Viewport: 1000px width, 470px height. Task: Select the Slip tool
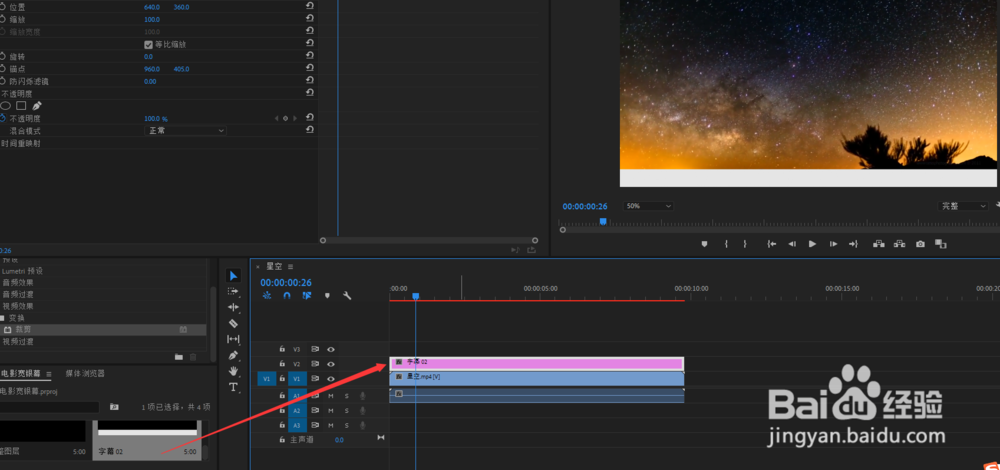tap(233, 339)
